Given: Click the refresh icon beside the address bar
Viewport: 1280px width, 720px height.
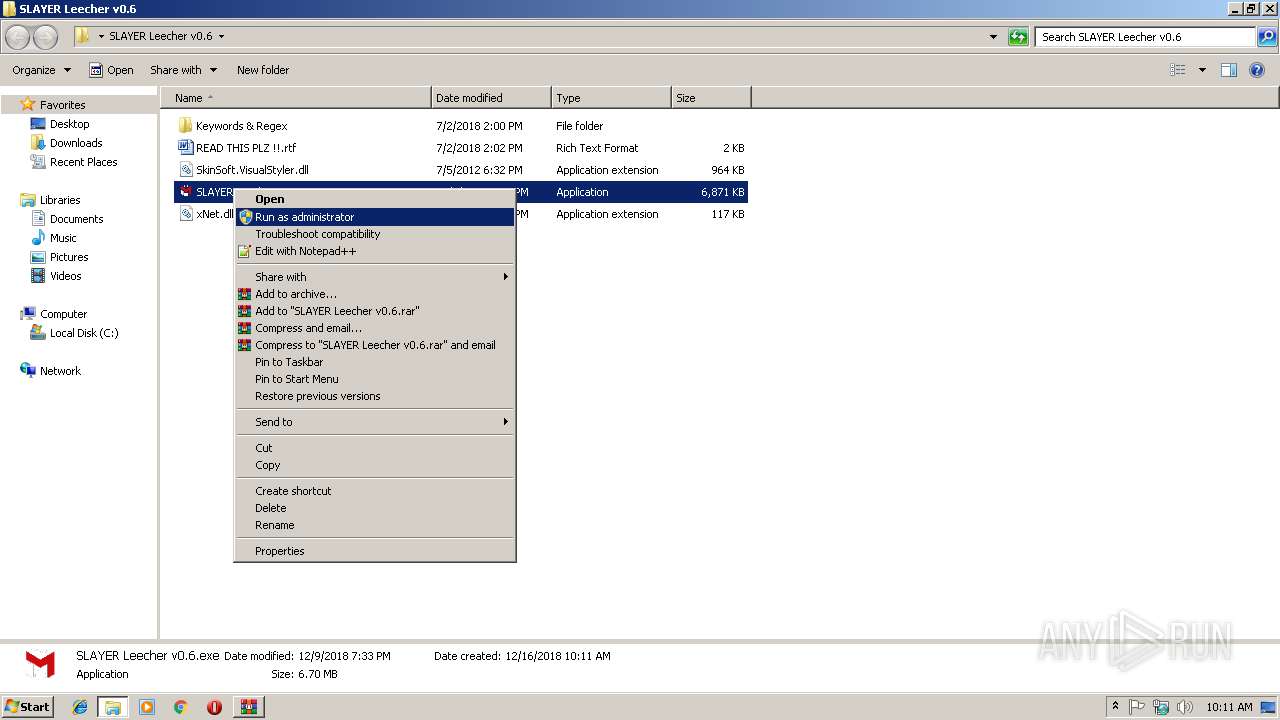Looking at the screenshot, I should [1018, 37].
